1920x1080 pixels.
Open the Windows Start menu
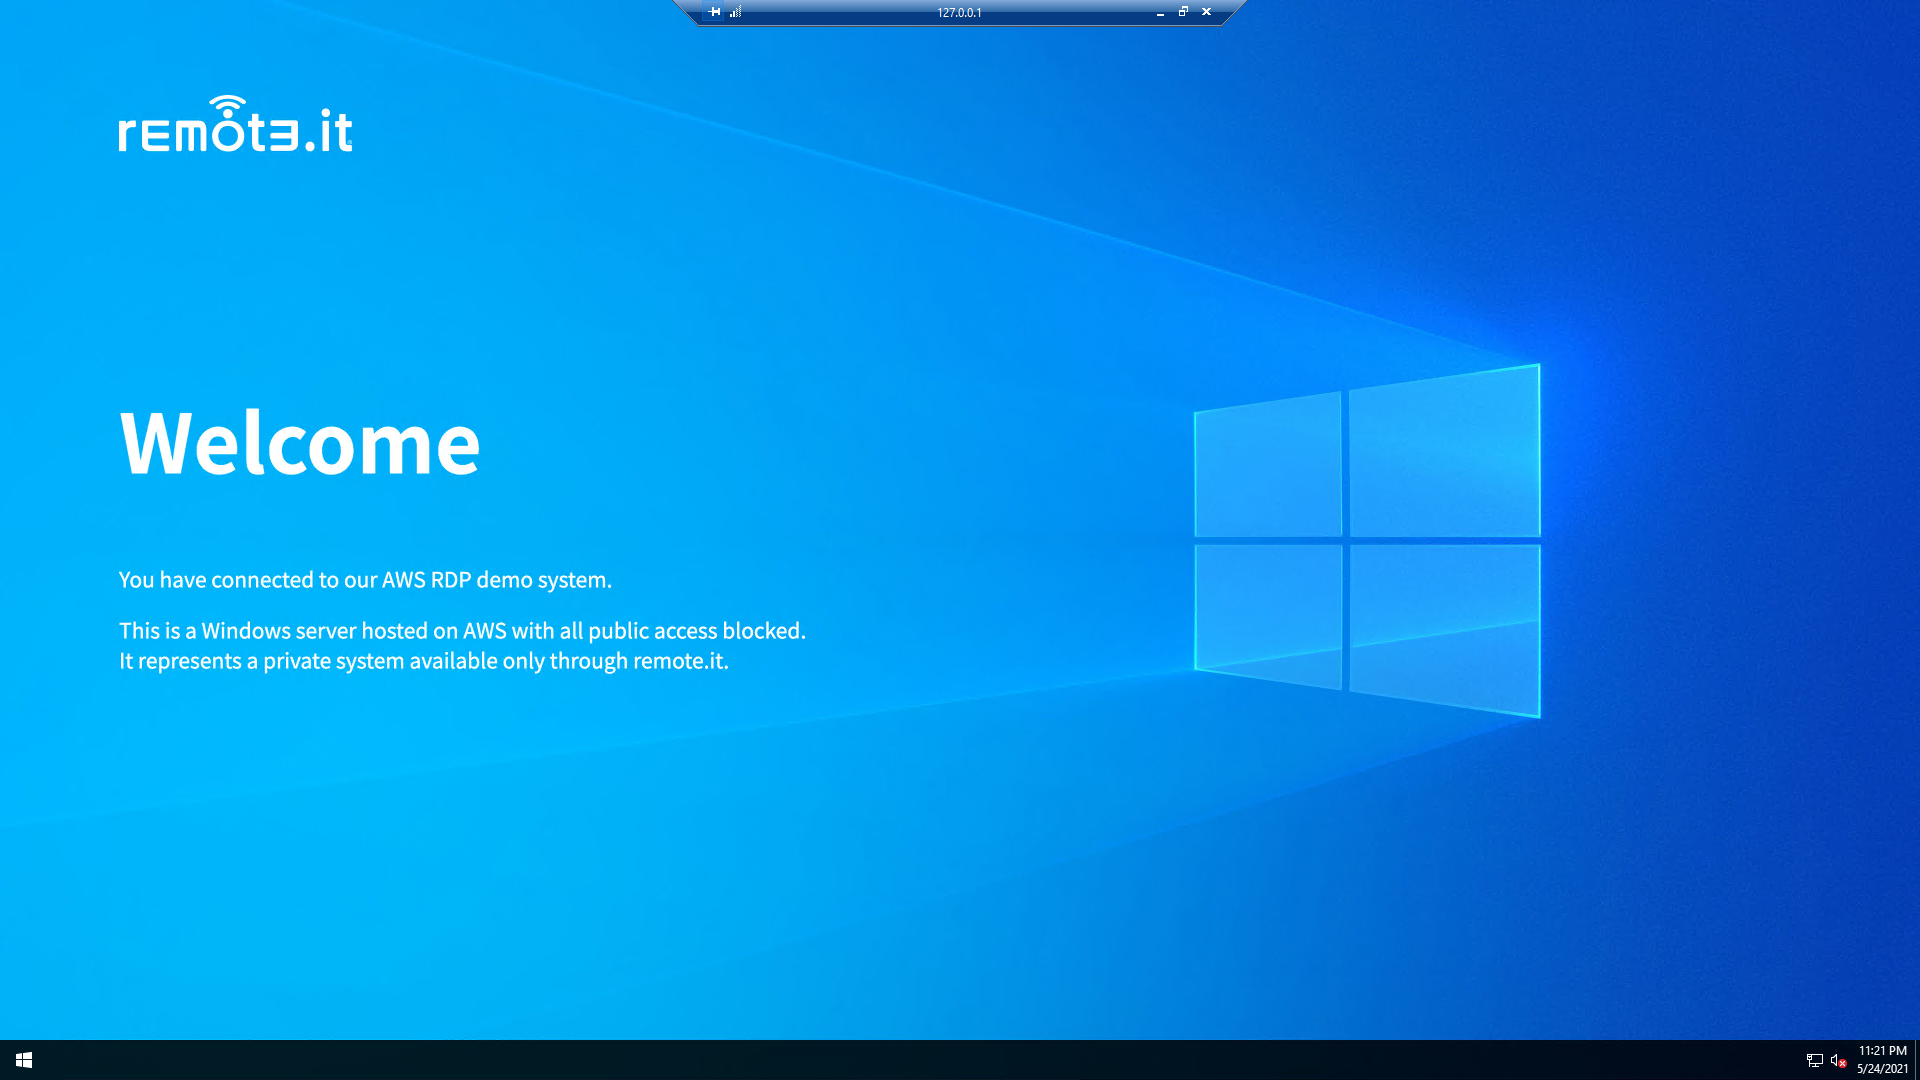pyautogui.click(x=24, y=1060)
